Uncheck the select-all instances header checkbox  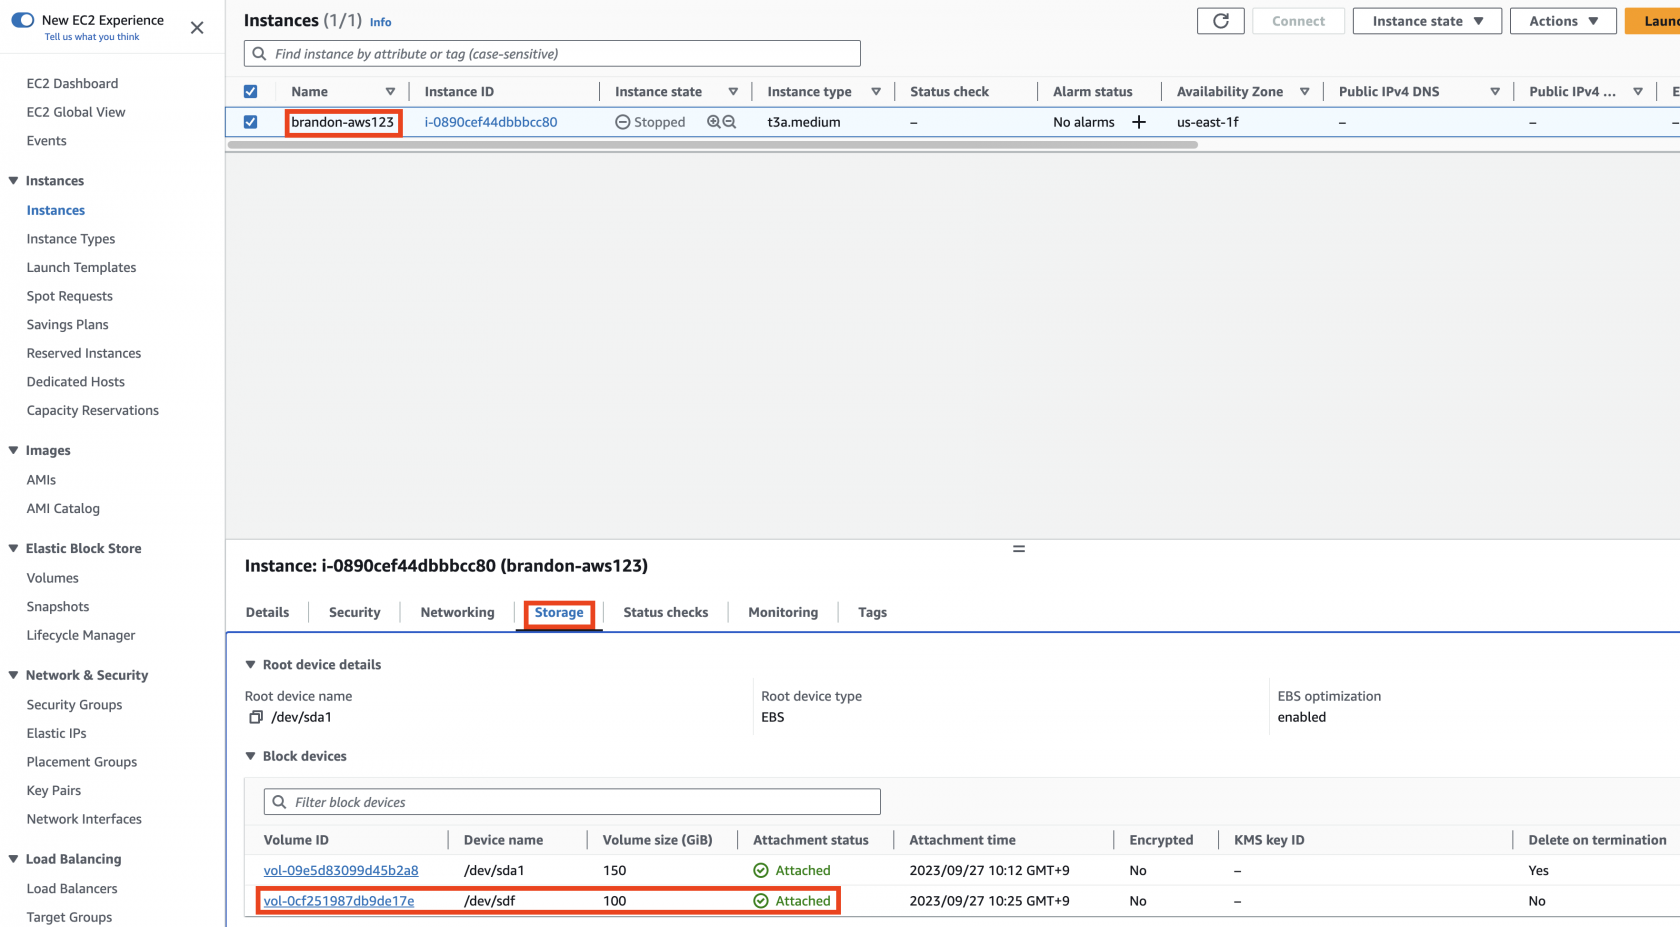(x=251, y=92)
